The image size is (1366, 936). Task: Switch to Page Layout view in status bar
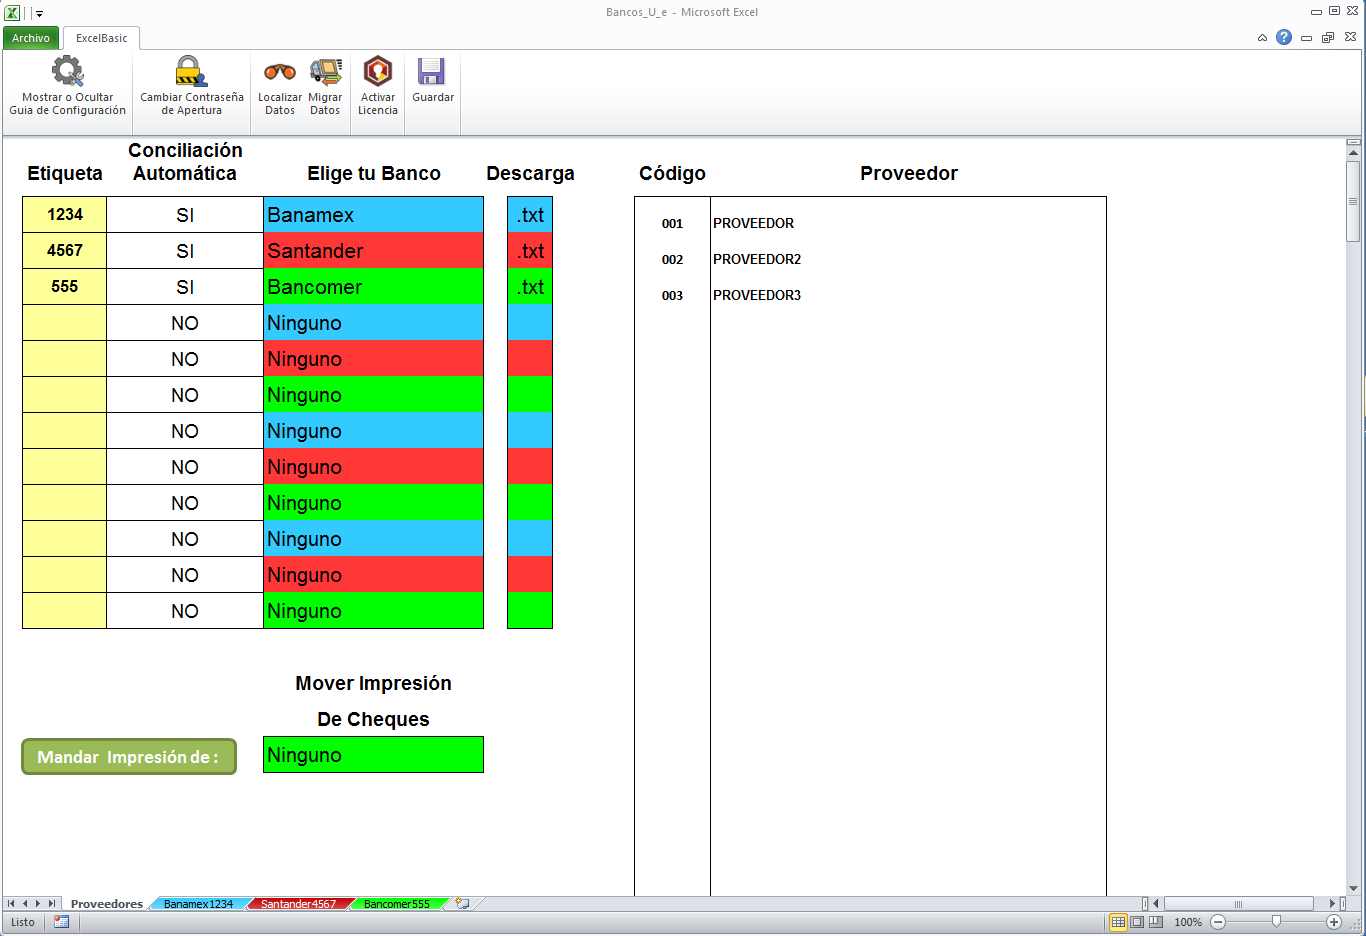[x=1137, y=922]
